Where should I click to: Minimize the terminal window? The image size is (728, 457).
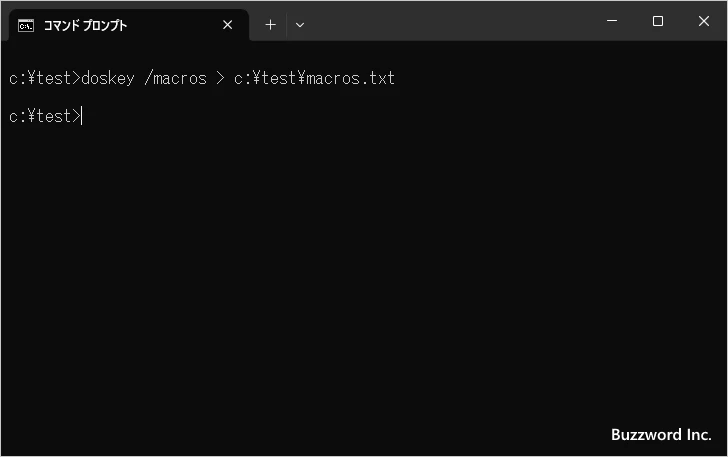612,21
